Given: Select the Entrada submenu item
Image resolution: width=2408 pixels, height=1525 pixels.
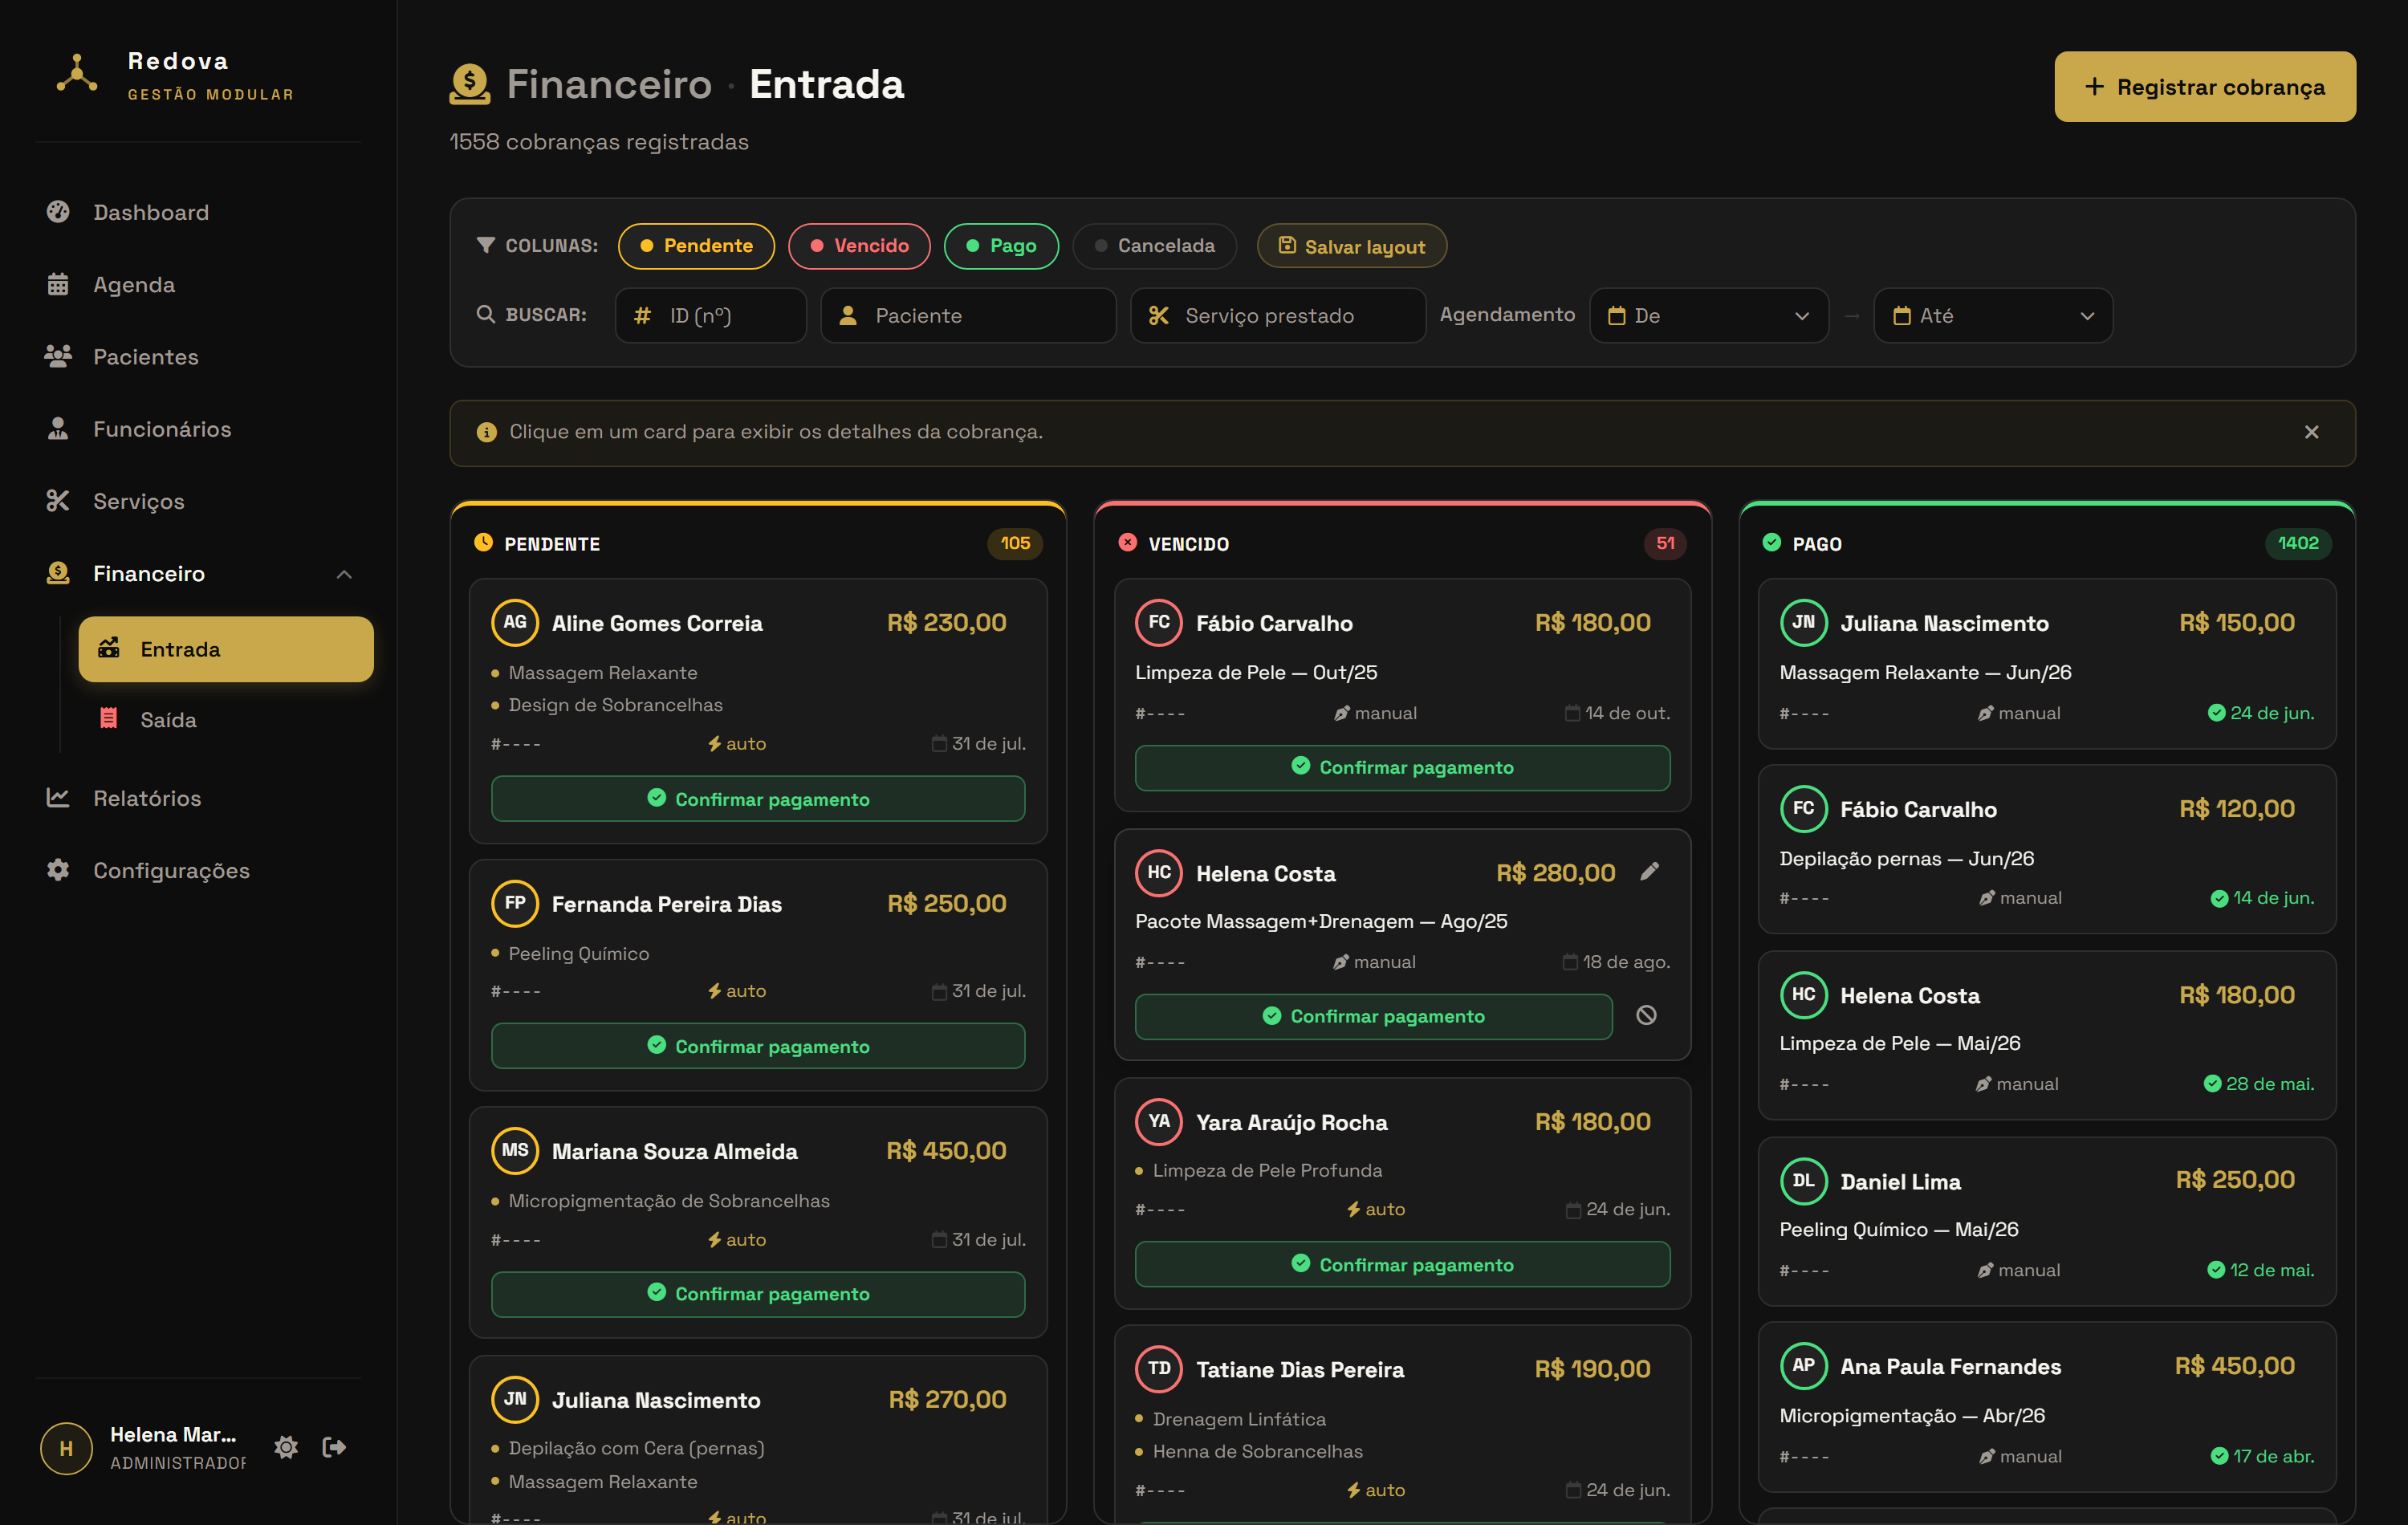Looking at the screenshot, I should tap(226, 649).
